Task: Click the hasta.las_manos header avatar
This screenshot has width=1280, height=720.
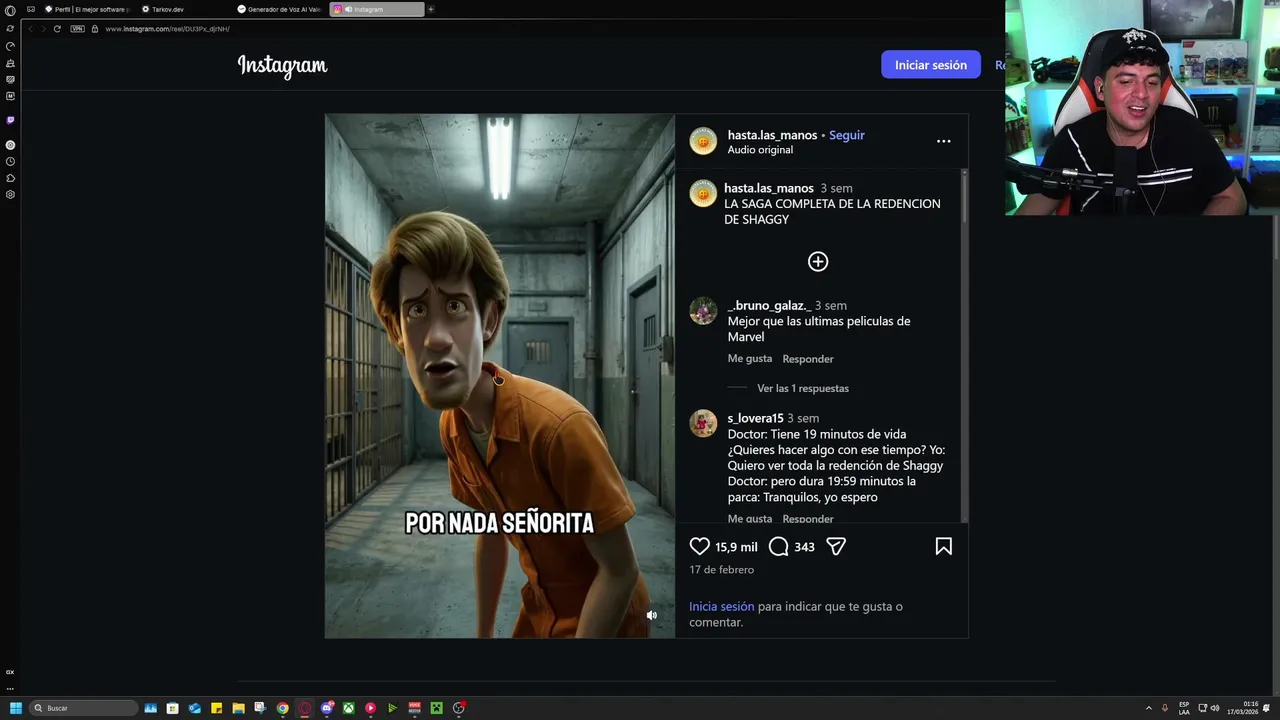Action: coord(703,141)
